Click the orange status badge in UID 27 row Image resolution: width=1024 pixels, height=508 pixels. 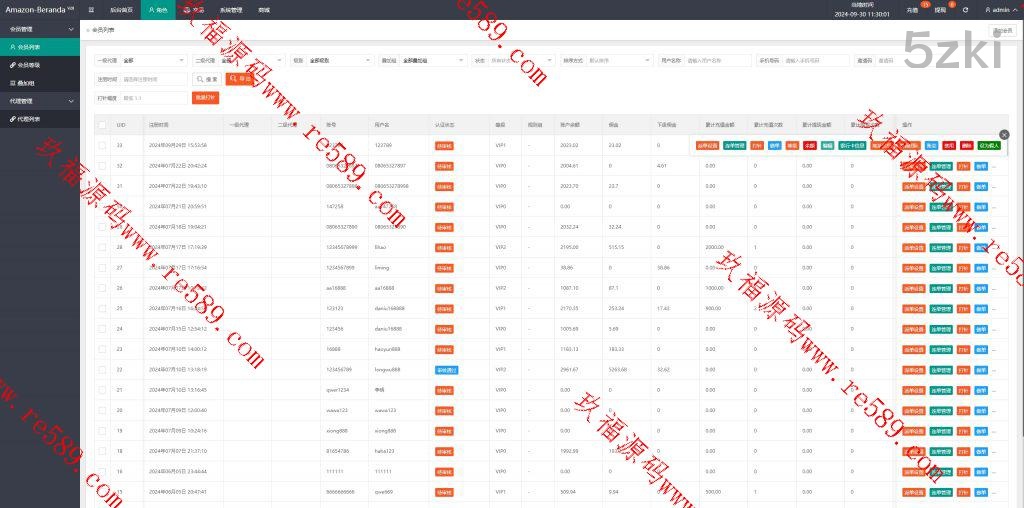pos(444,268)
